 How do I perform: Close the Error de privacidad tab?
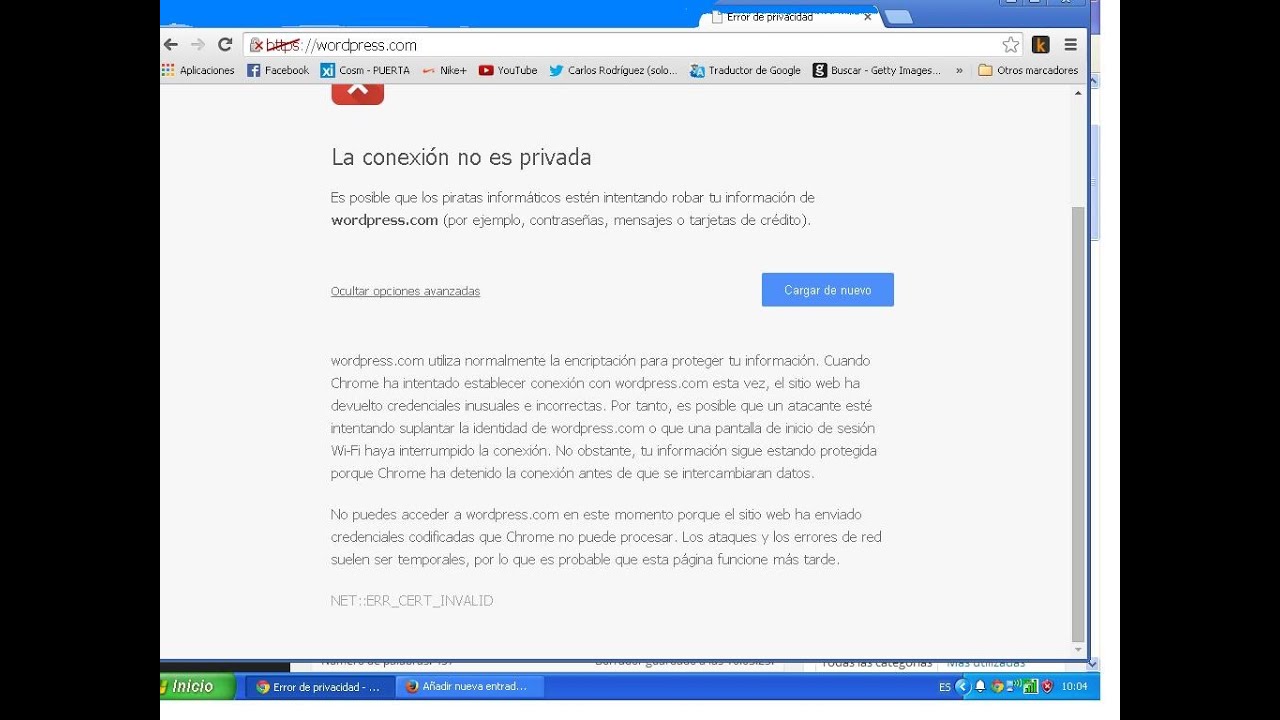coord(867,17)
